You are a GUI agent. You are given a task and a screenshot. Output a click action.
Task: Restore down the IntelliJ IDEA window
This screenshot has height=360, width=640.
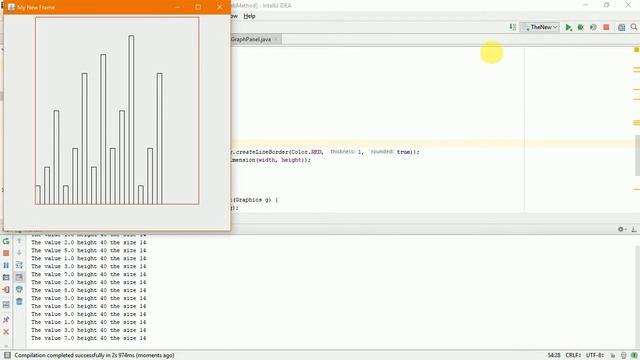coord(607,5)
